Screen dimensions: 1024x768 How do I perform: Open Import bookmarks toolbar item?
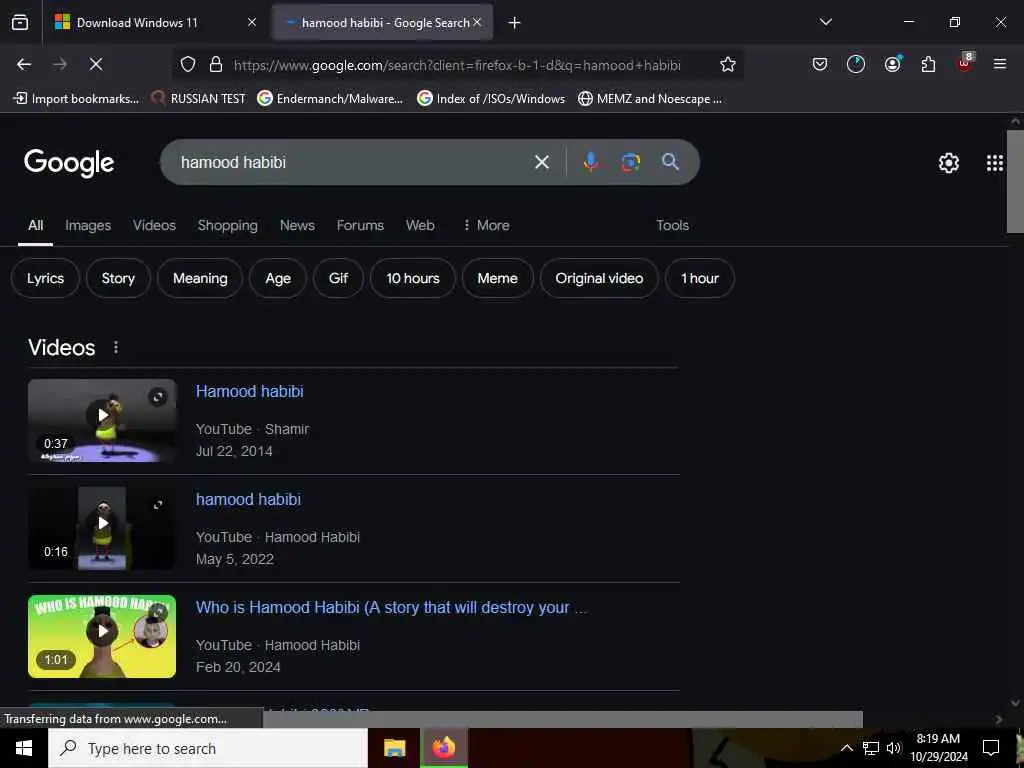click(76, 99)
